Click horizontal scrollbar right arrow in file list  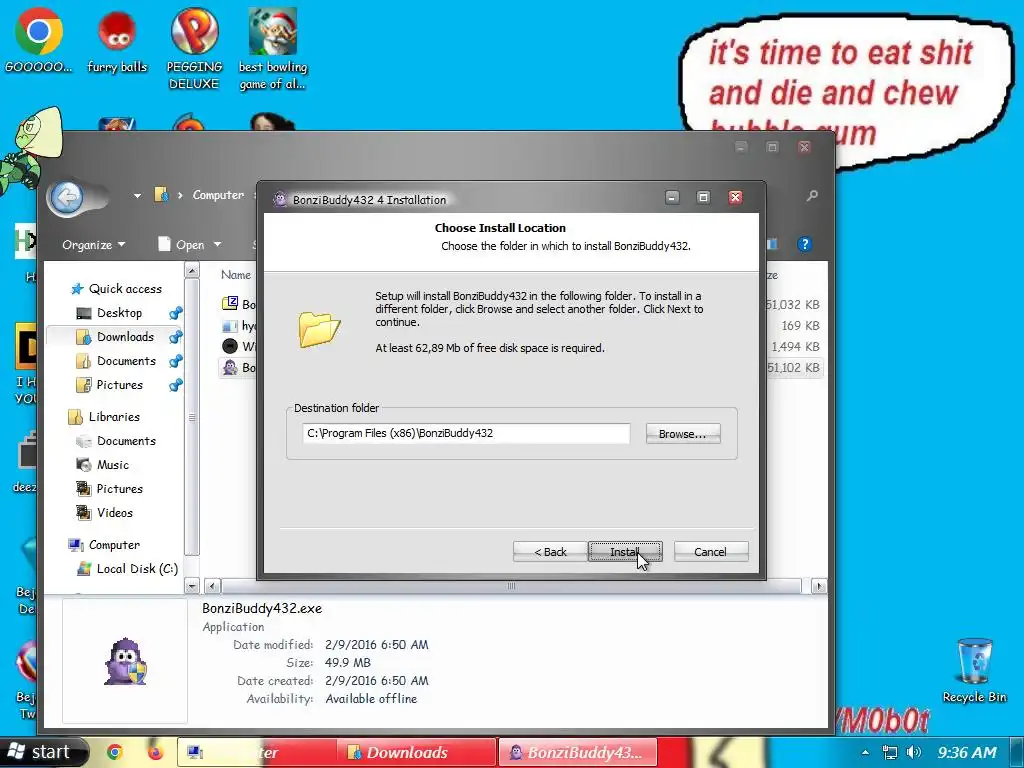tap(818, 586)
